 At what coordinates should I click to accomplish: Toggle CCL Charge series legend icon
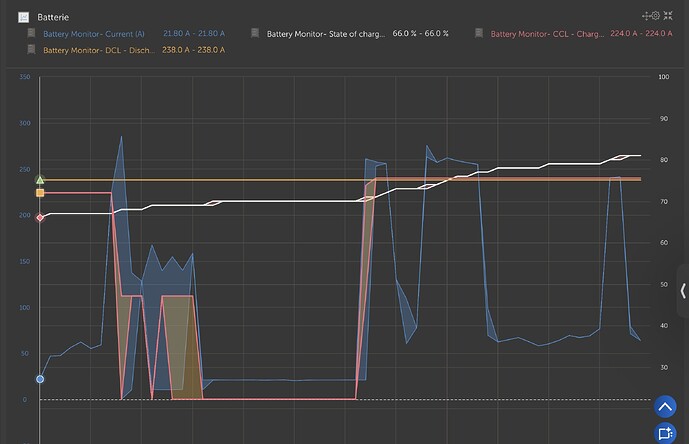click(479, 33)
